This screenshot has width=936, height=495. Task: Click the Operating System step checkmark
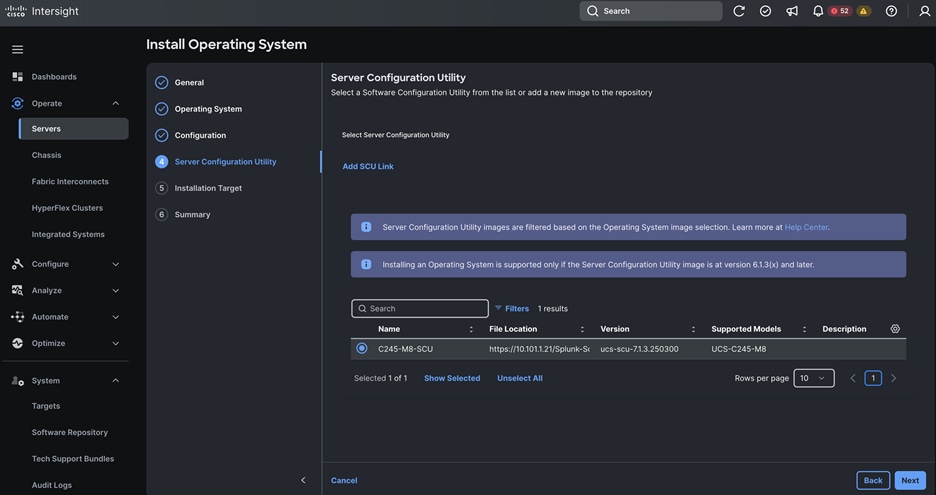pyautogui.click(x=161, y=109)
